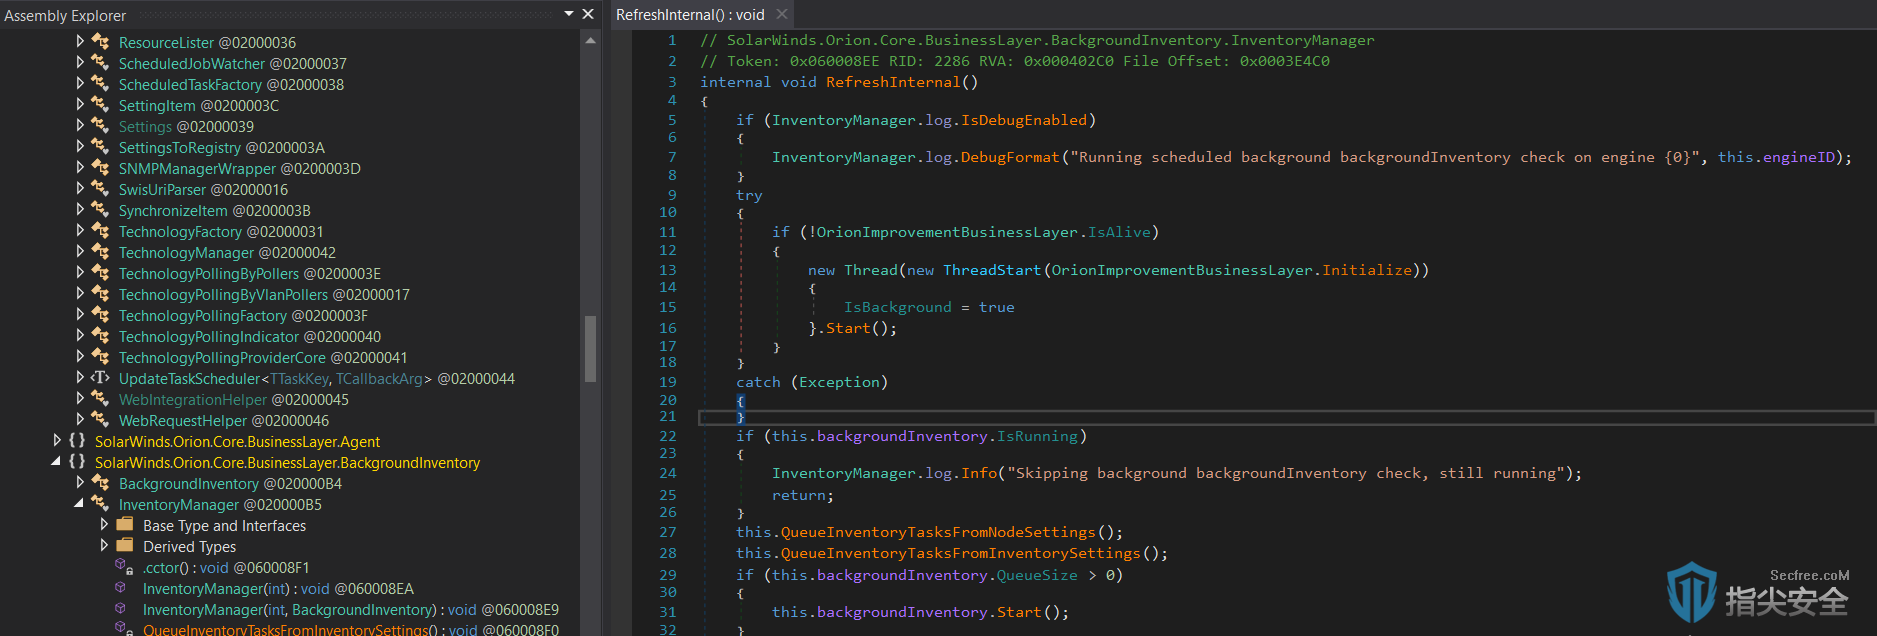Select the BackgroundInventory @020000B4 tree row
This screenshot has width=1877, height=636.
pyautogui.click(x=230, y=483)
